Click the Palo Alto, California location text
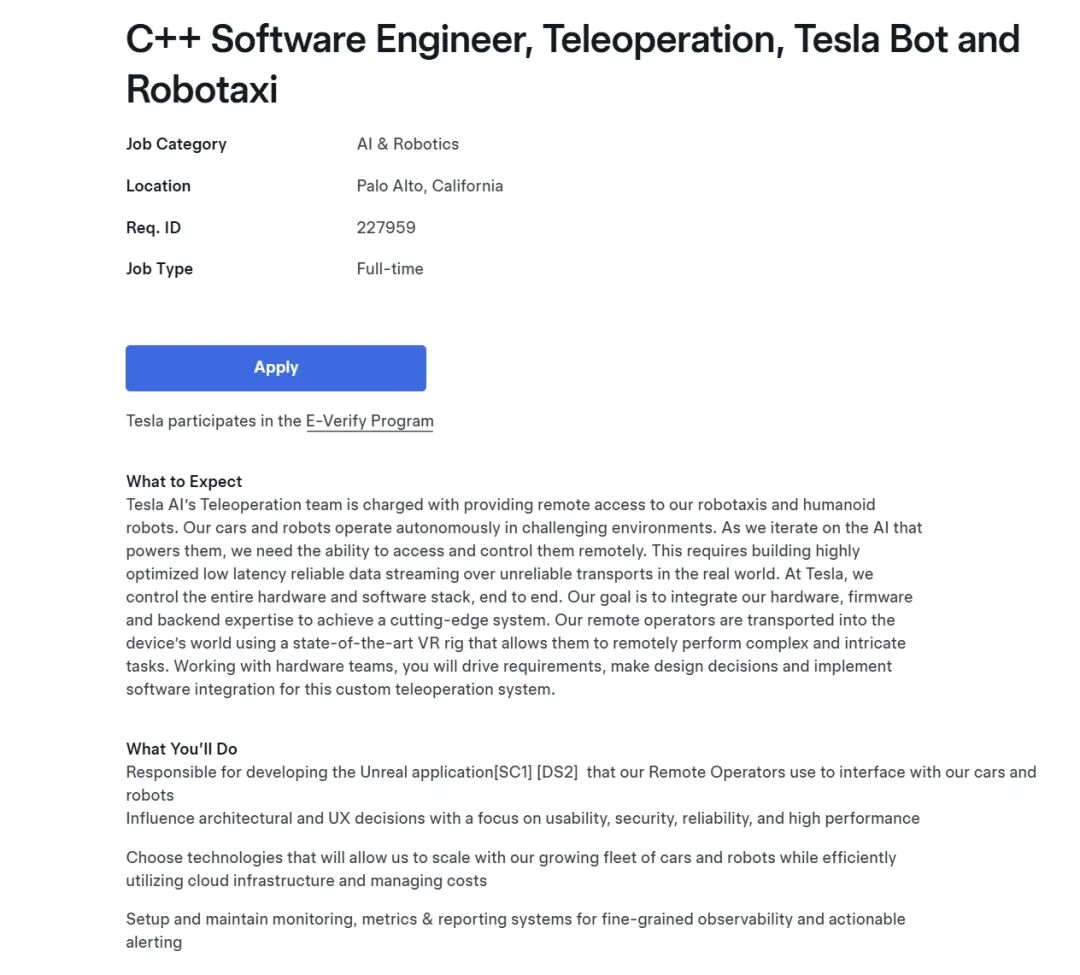The width and height of the screenshot is (1080, 975). (x=430, y=186)
